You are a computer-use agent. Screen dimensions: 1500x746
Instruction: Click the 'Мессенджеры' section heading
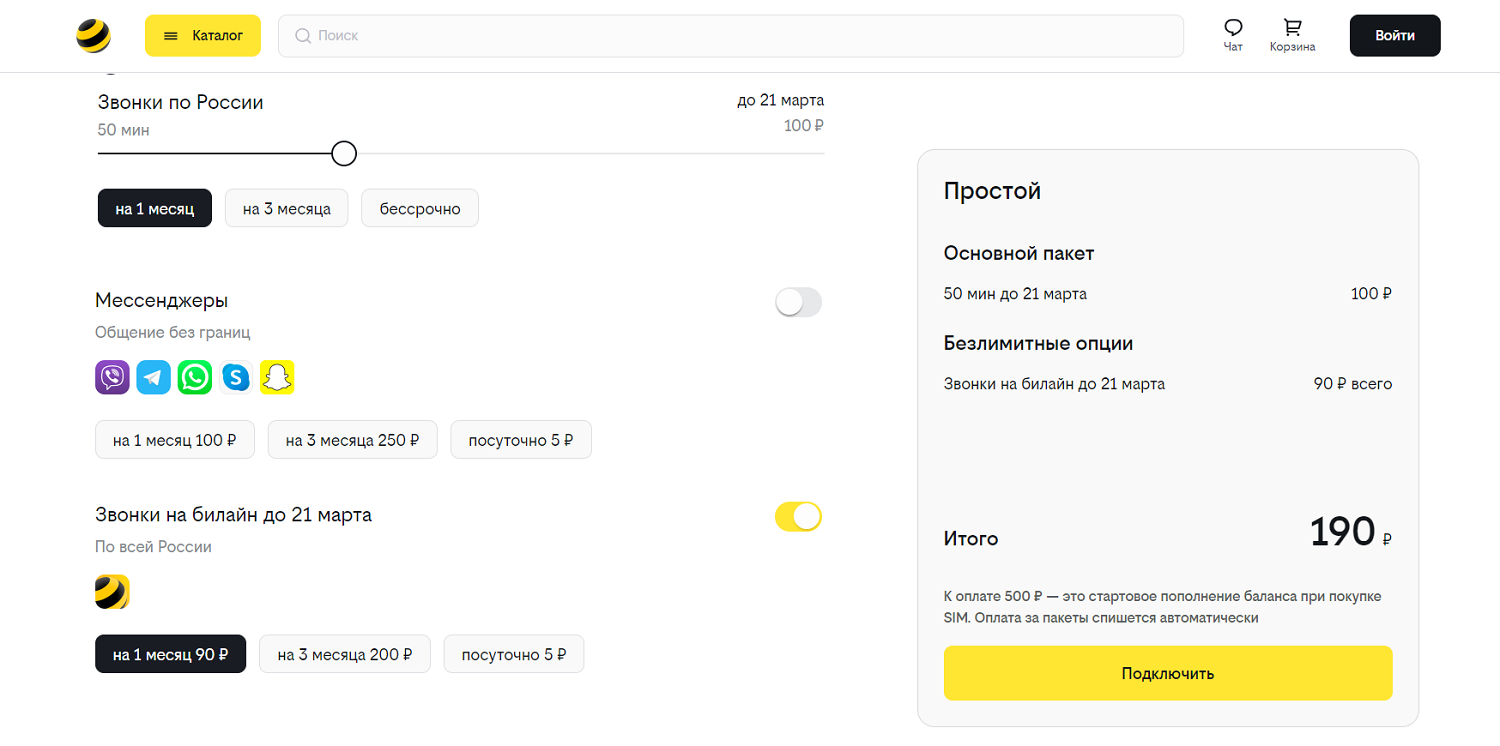pyautogui.click(x=162, y=301)
